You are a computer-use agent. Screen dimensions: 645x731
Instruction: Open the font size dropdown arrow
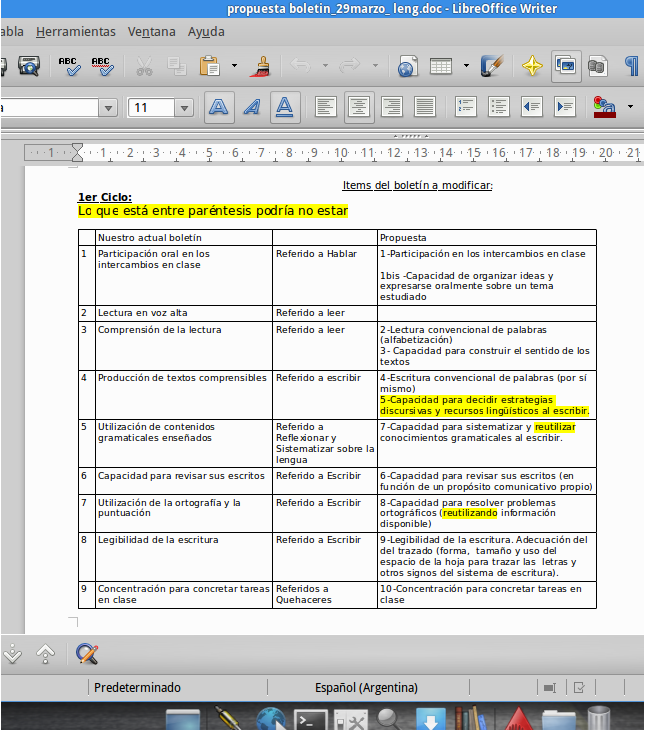click(185, 108)
